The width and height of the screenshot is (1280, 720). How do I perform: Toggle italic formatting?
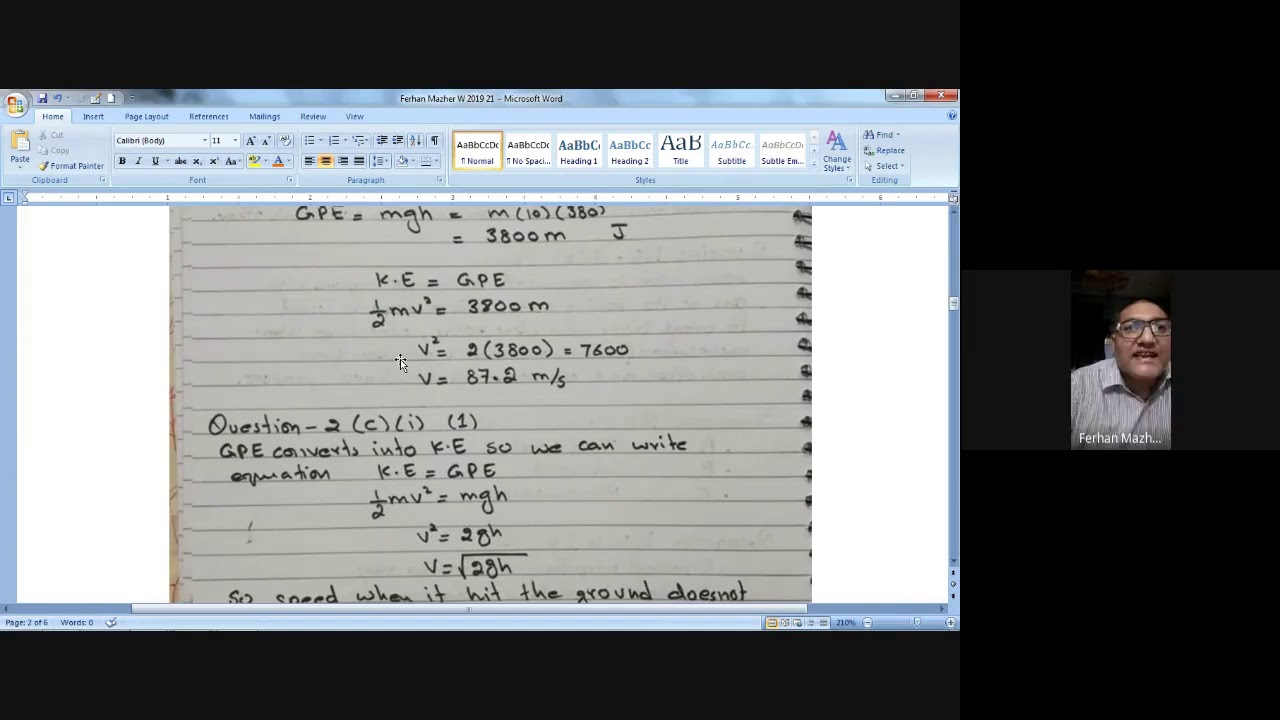pos(138,161)
